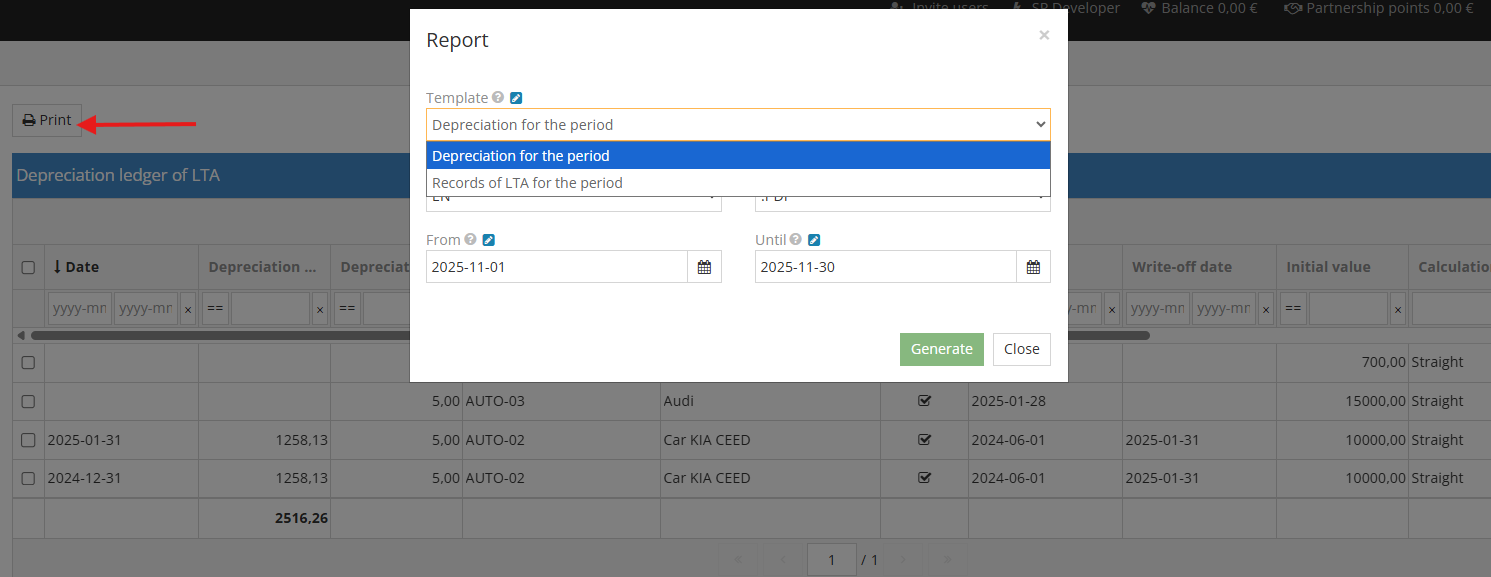Click the Close button in the Report dialog

tap(1021, 349)
